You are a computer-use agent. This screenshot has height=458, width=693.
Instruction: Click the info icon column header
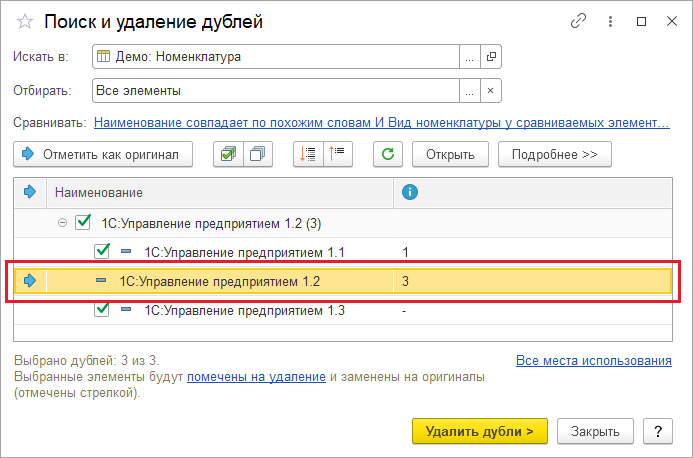(410, 192)
